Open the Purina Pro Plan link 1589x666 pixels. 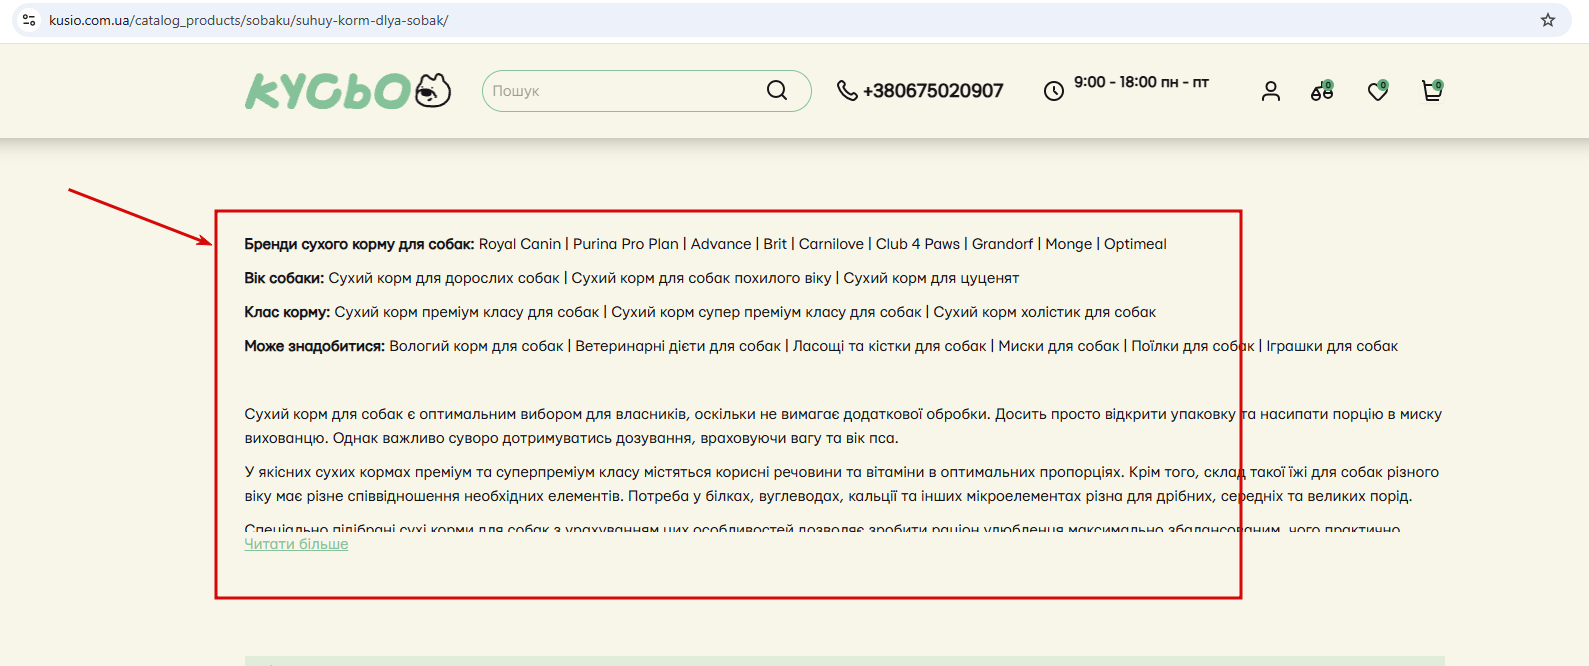click(626, 244)
